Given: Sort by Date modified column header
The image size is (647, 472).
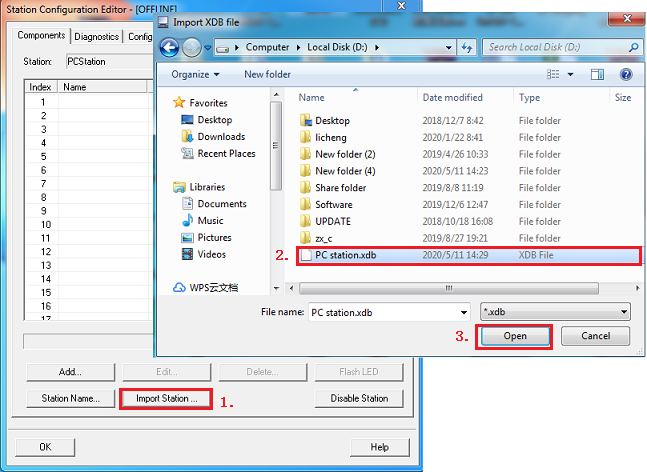Looking at the screenshot, I should point(453,98).
